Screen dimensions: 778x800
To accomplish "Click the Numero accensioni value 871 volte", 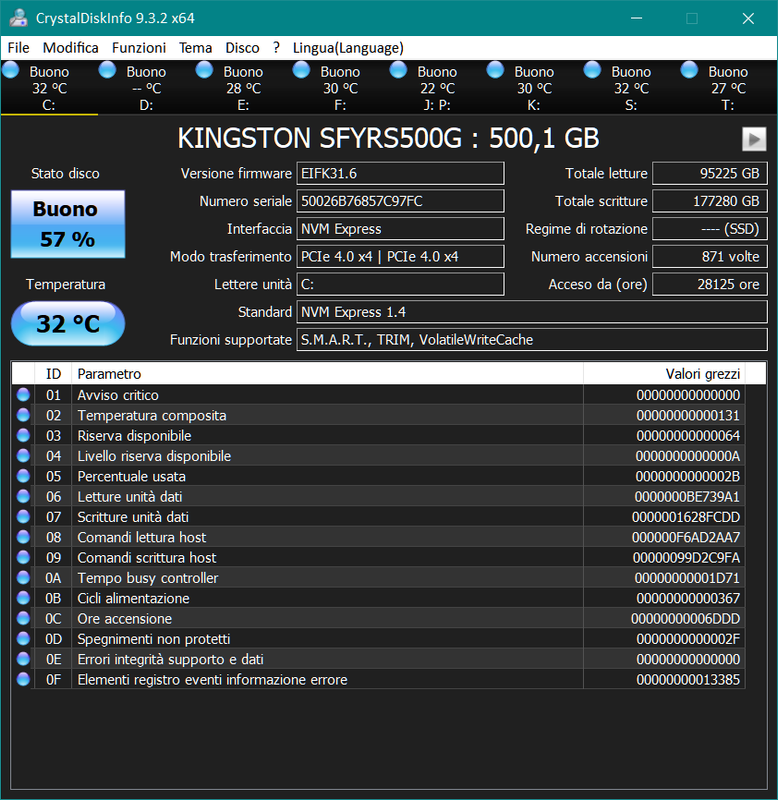I will pos(710,256).
